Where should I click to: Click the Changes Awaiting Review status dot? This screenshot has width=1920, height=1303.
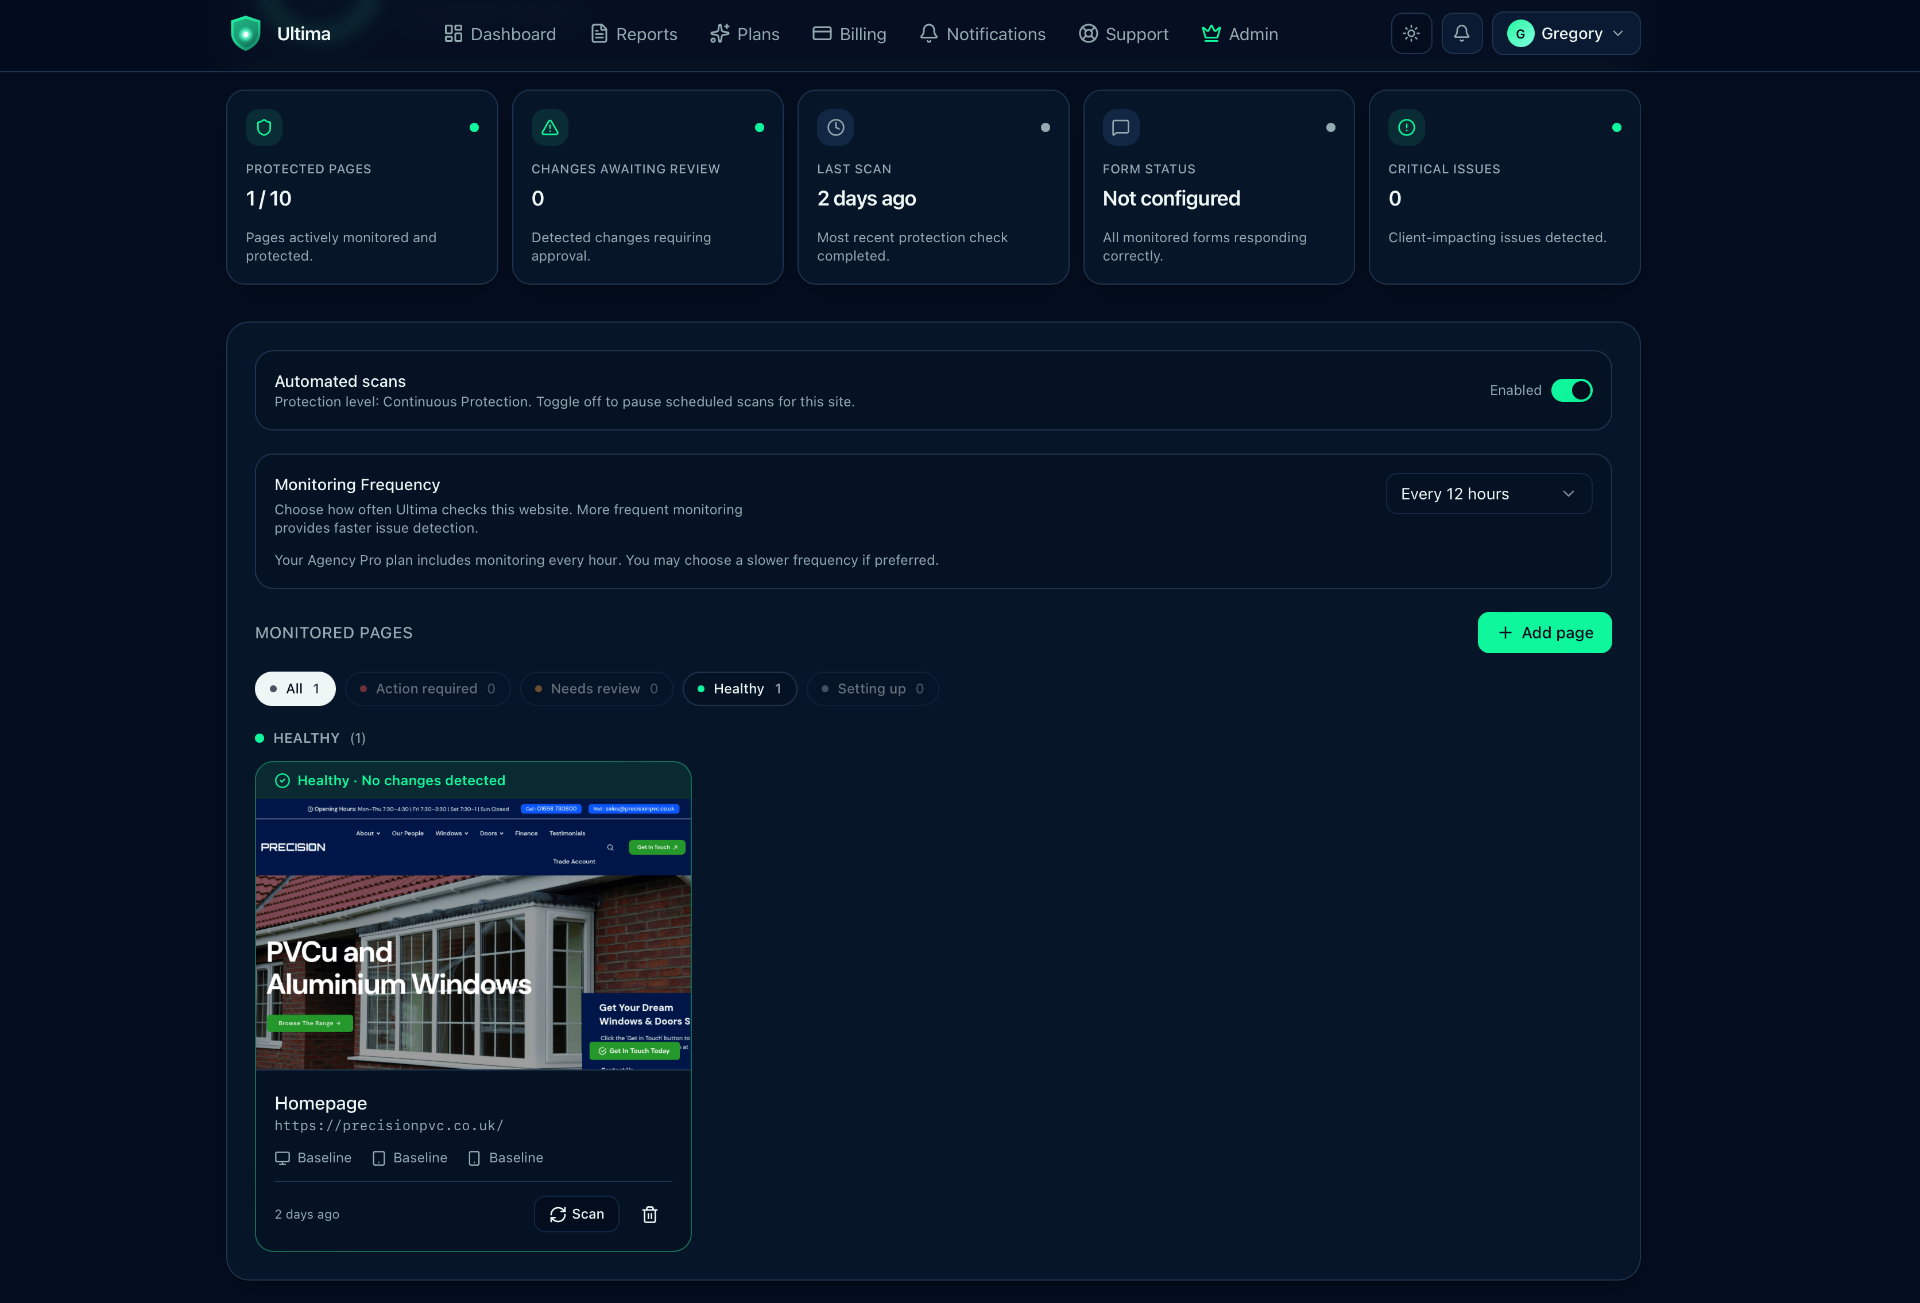tap(759, 127)
